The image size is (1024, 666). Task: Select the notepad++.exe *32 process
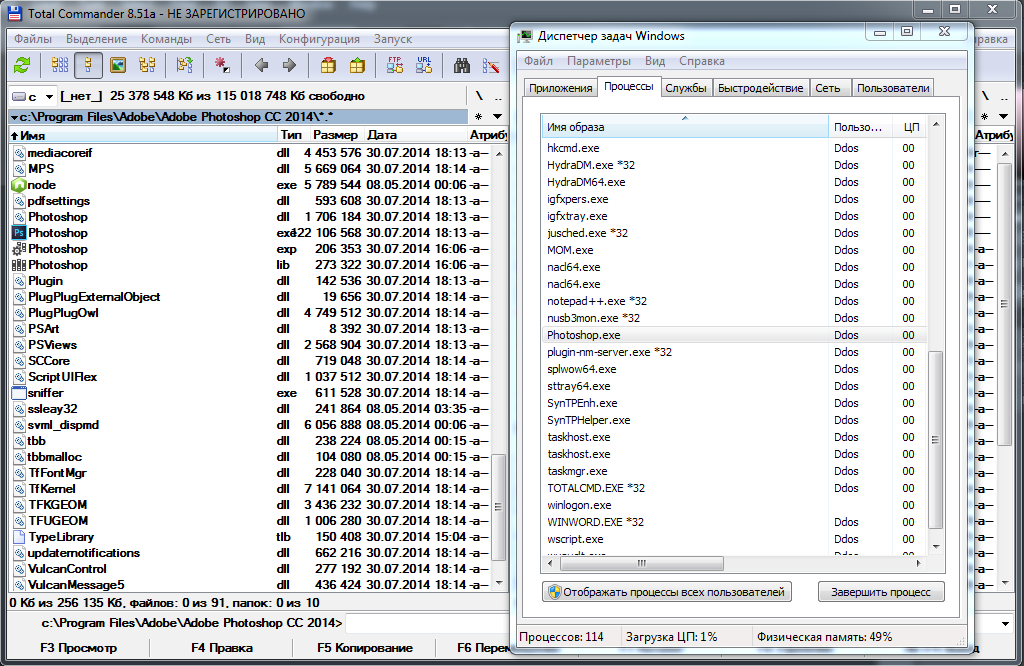point(734,301)
